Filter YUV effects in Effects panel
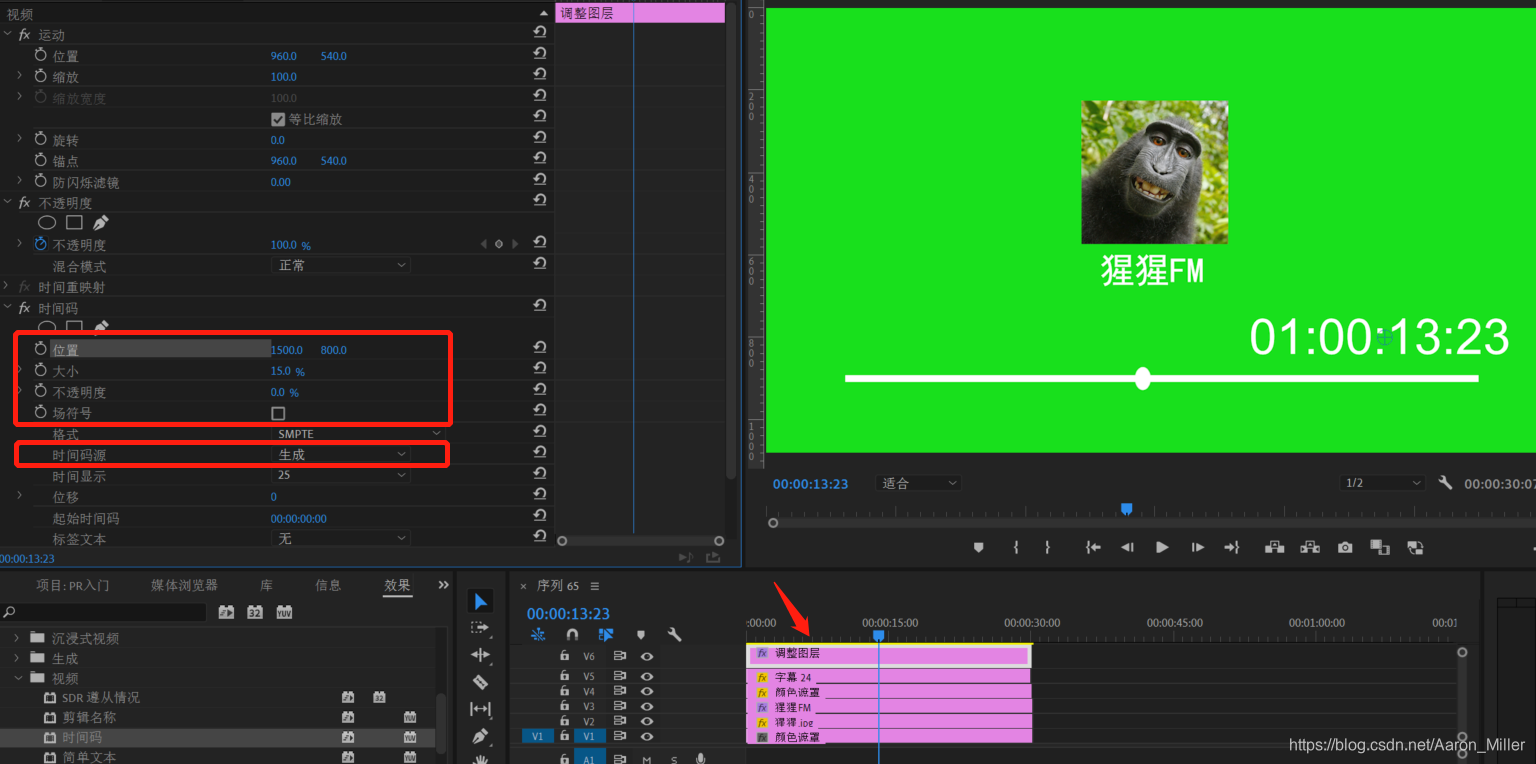This screenshot has height=764, width=1536. coord(284,612)
